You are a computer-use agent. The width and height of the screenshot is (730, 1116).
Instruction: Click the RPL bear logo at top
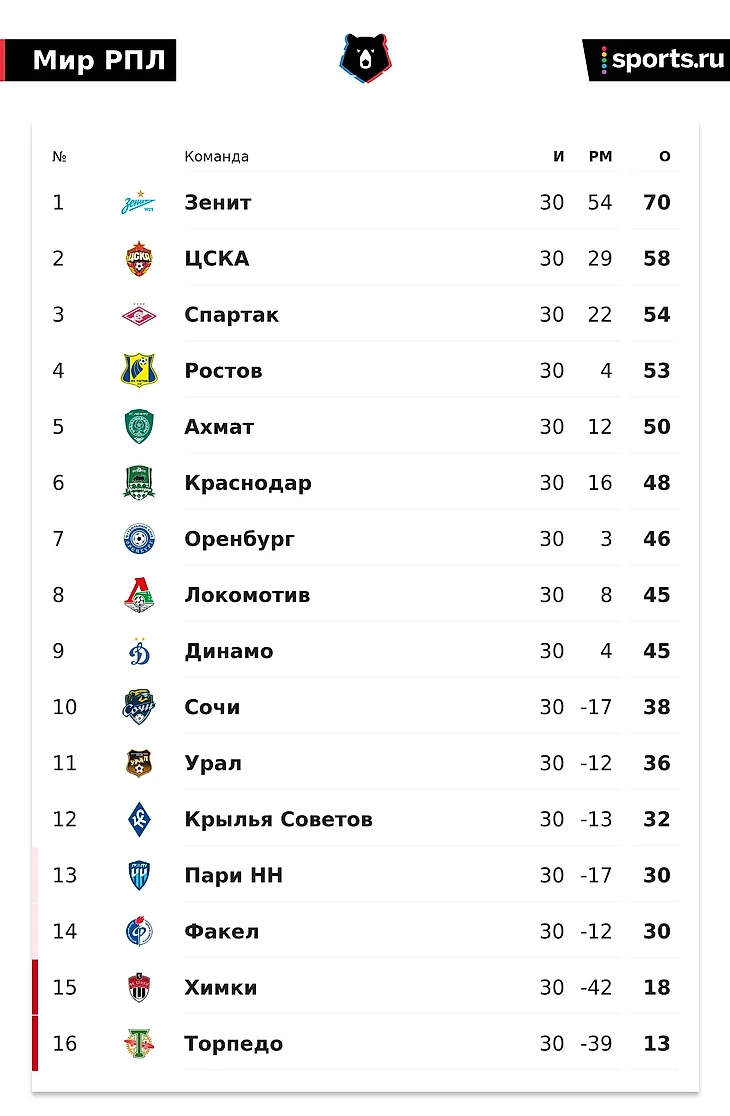[x=365, y=58]
